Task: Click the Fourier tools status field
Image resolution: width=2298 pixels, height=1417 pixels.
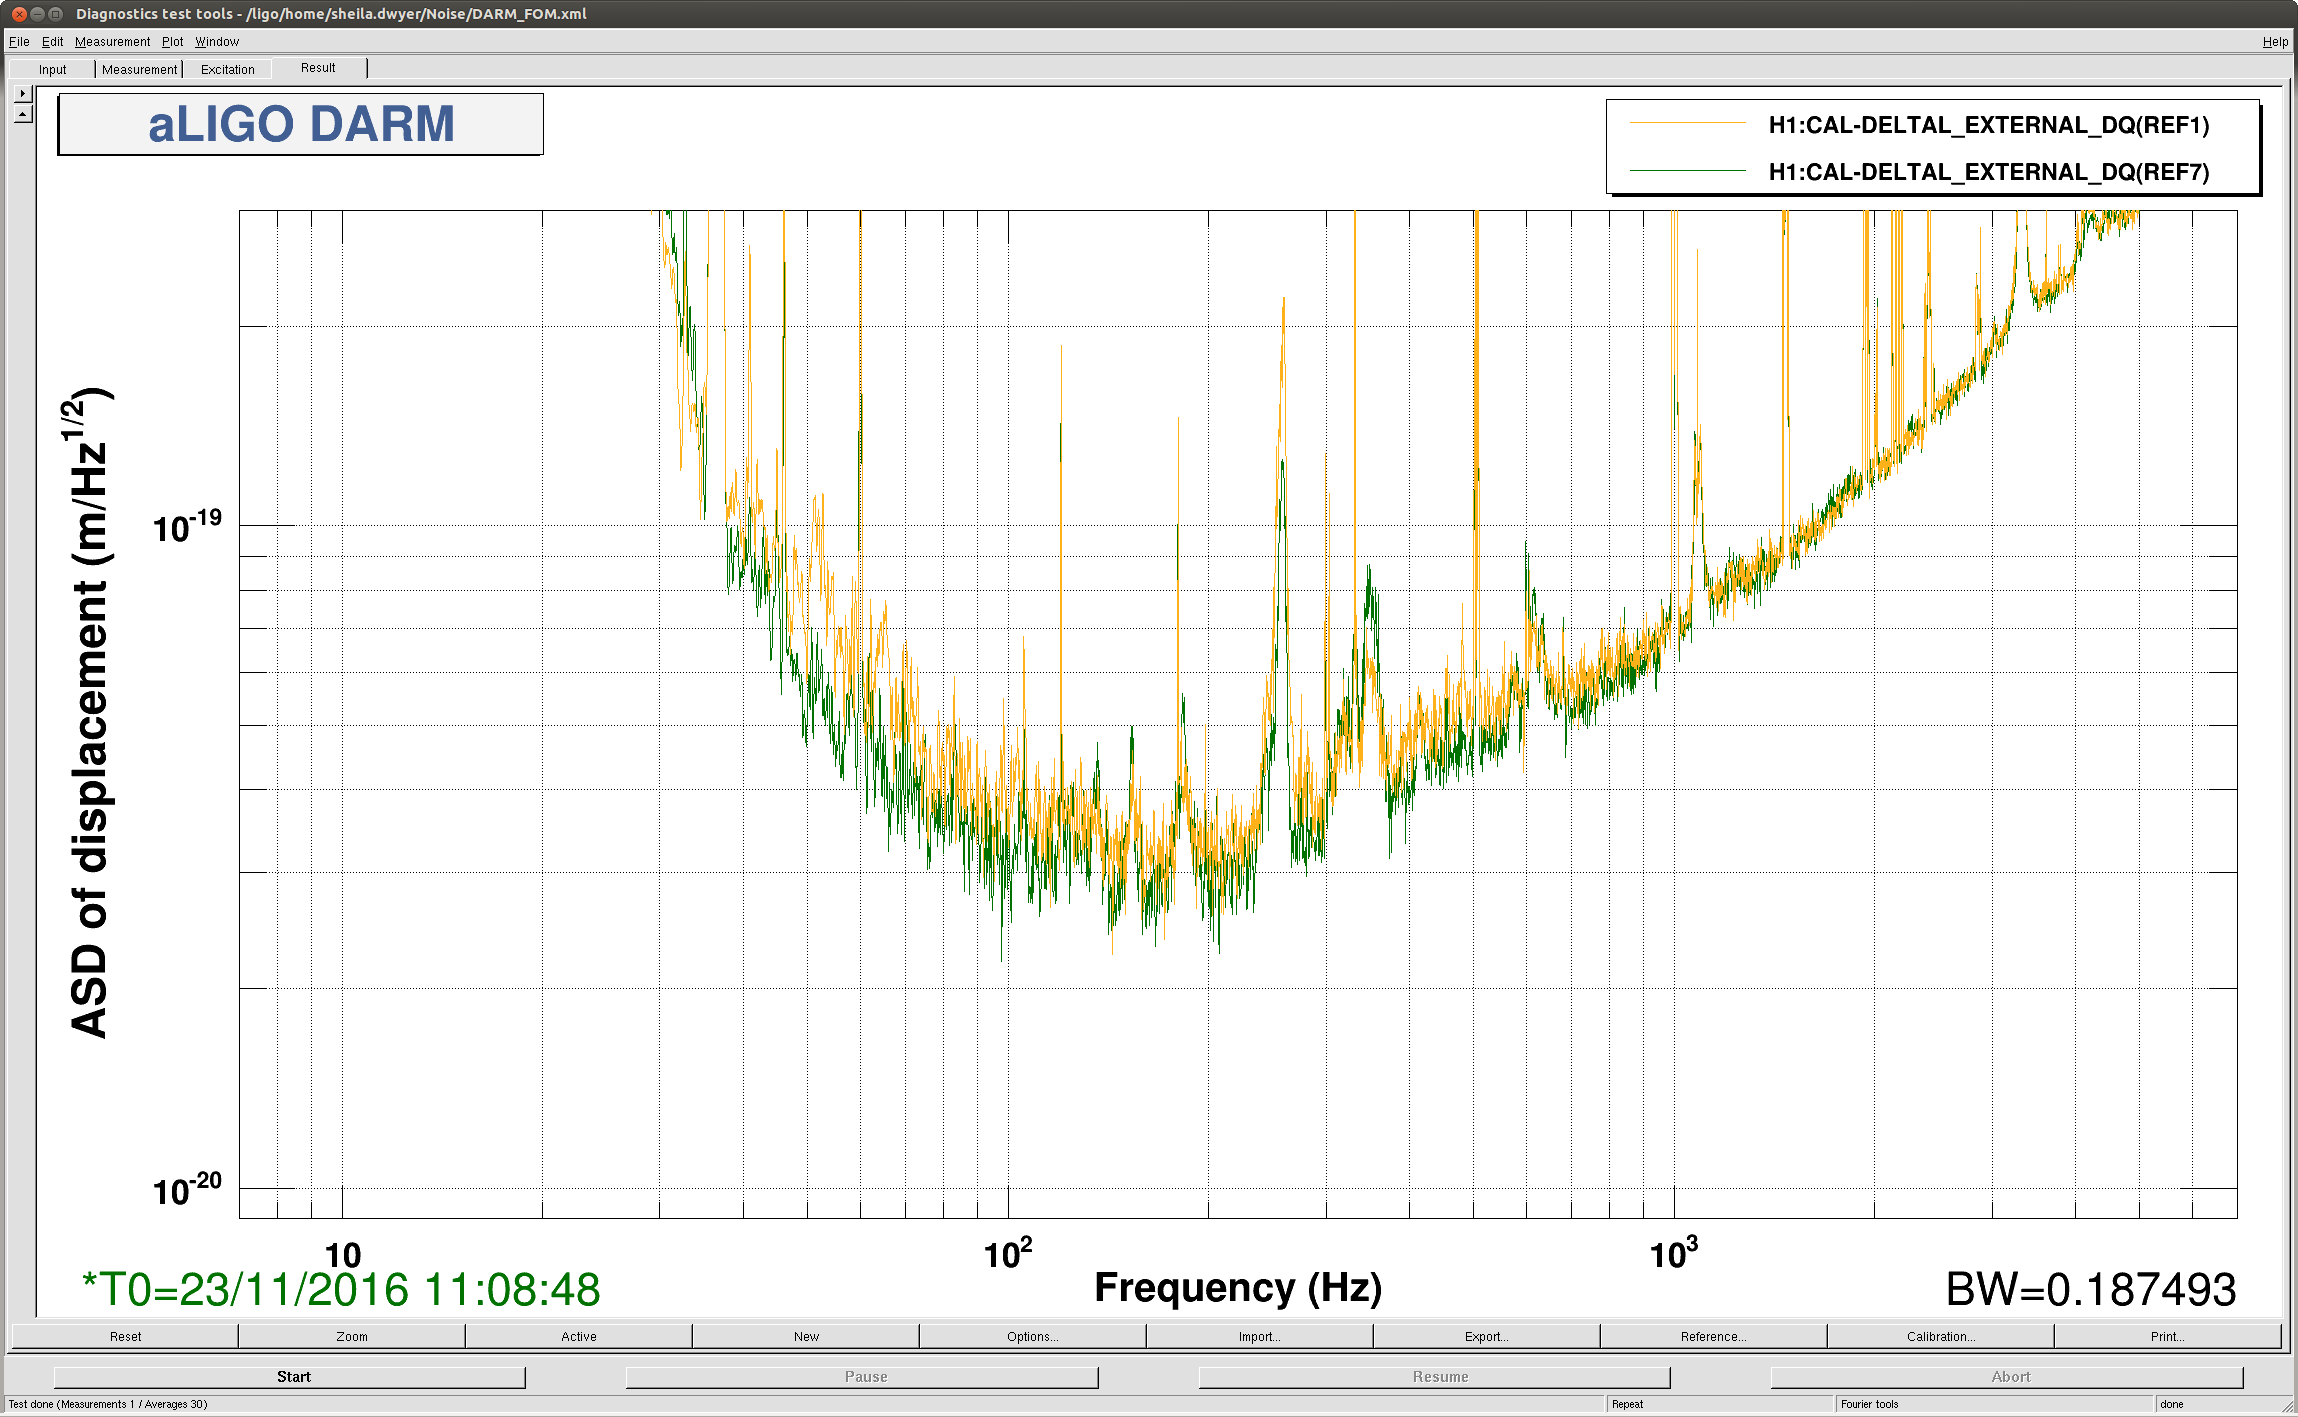Action: [1994, 1404]
